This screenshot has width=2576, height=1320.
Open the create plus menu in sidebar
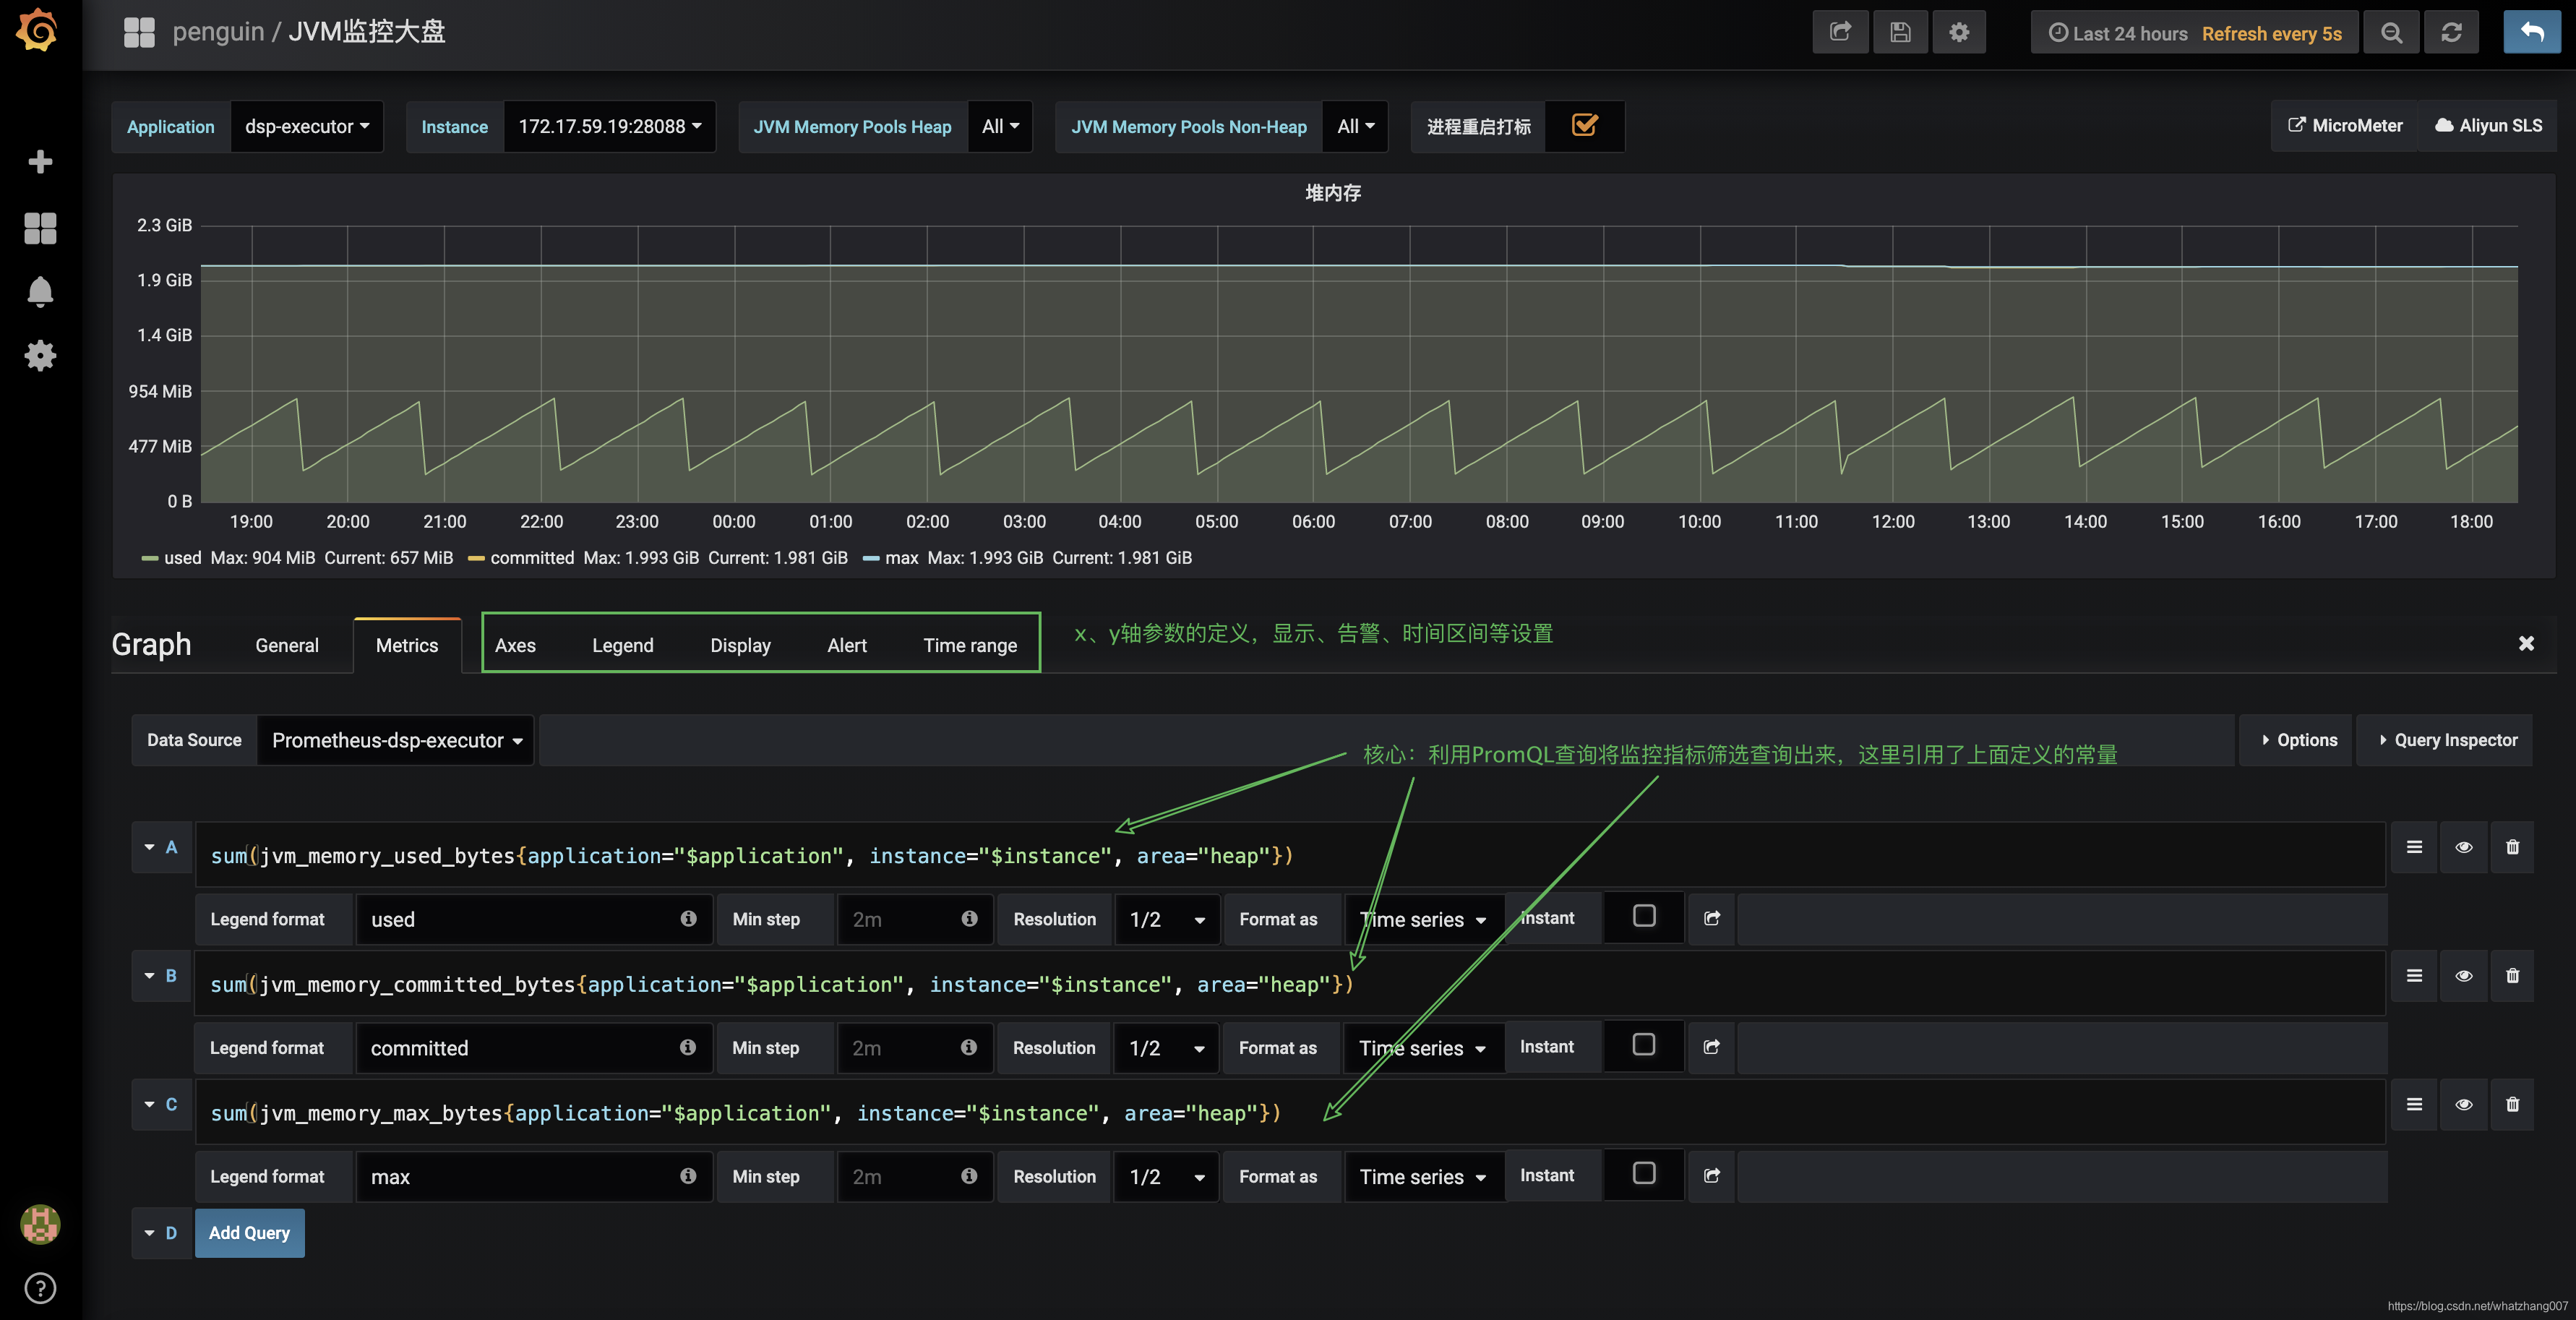(x=40, y=162)
